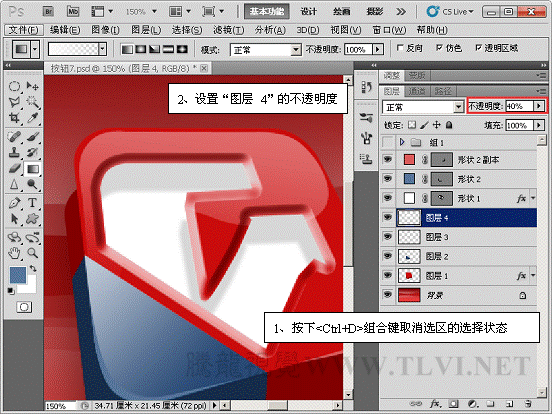The image size is (552, 414).
Task: Toggle Quick Mask mode button
Action: tap(24, 307)
